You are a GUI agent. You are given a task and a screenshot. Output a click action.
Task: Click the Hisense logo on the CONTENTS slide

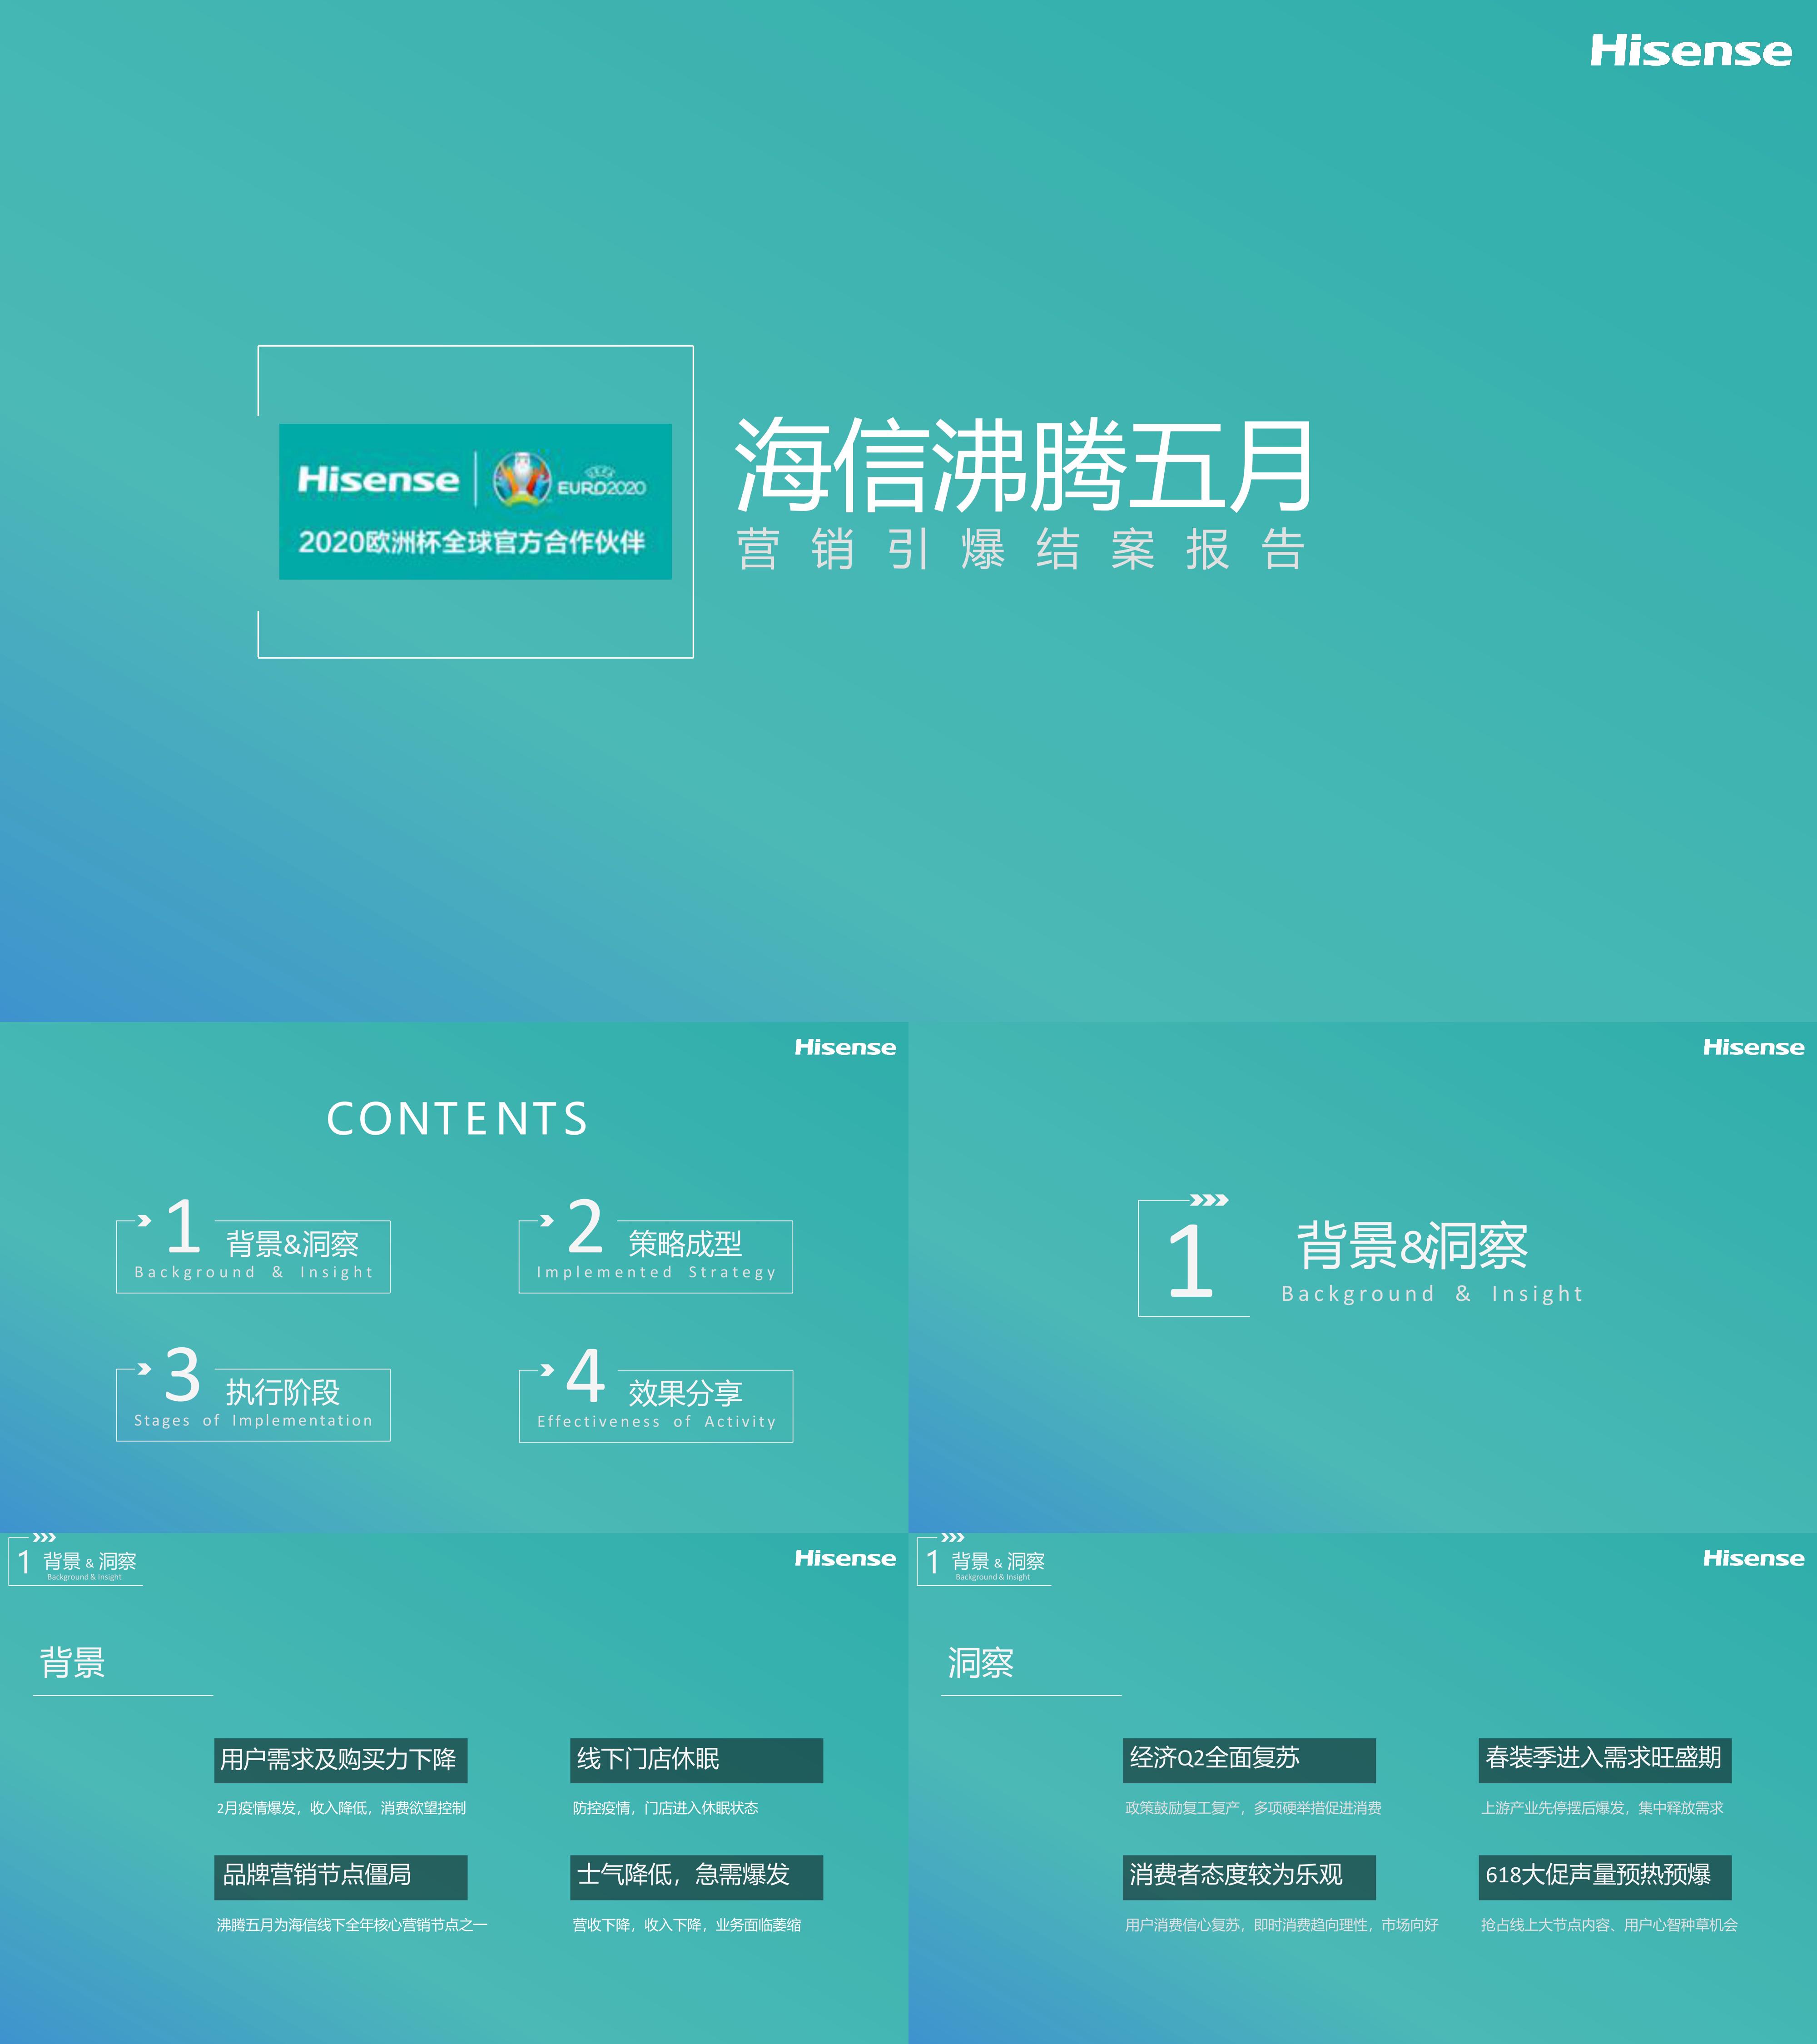click(845, 1047)
